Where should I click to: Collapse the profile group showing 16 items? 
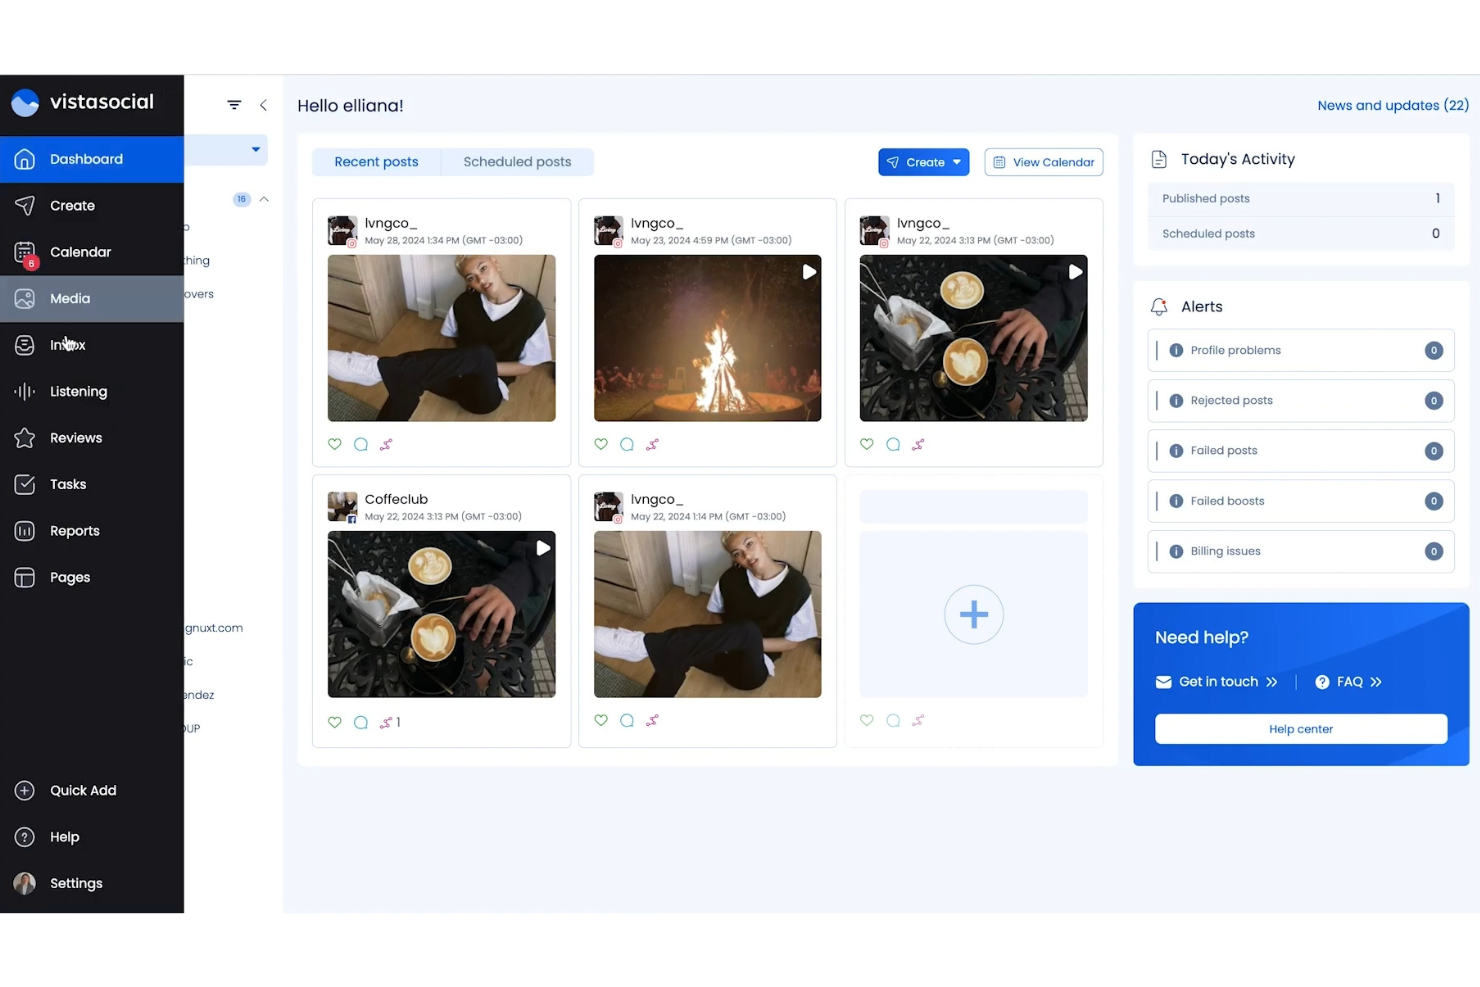pos(263,199)
